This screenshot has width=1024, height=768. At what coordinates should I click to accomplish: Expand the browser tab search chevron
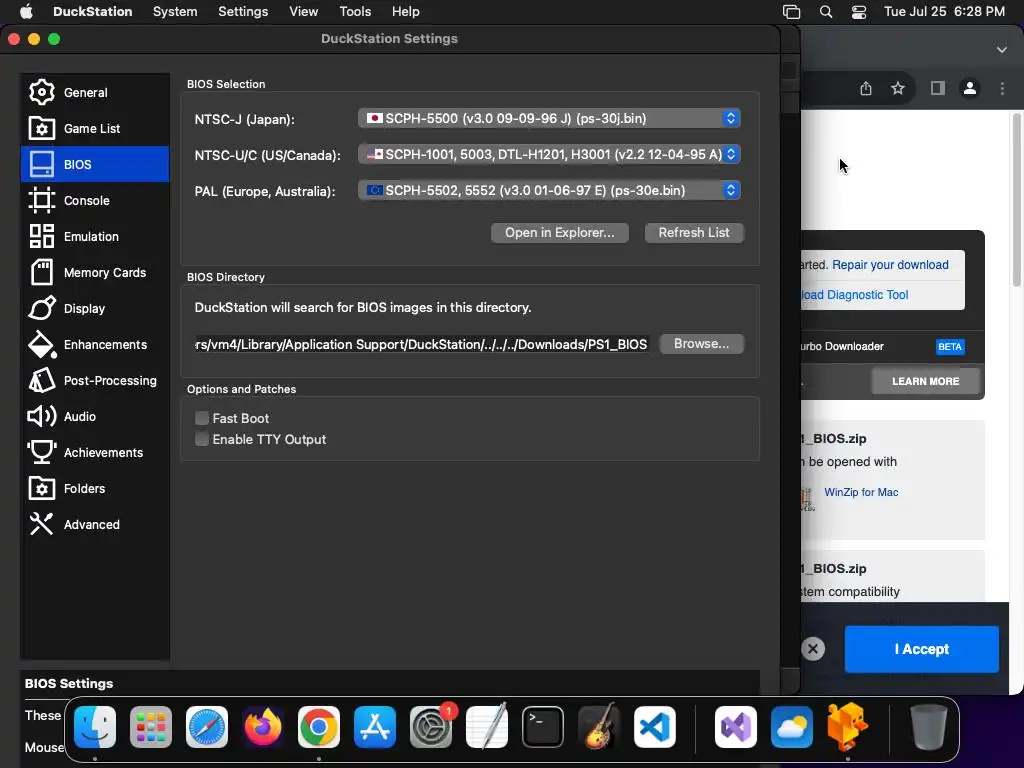1002,50
